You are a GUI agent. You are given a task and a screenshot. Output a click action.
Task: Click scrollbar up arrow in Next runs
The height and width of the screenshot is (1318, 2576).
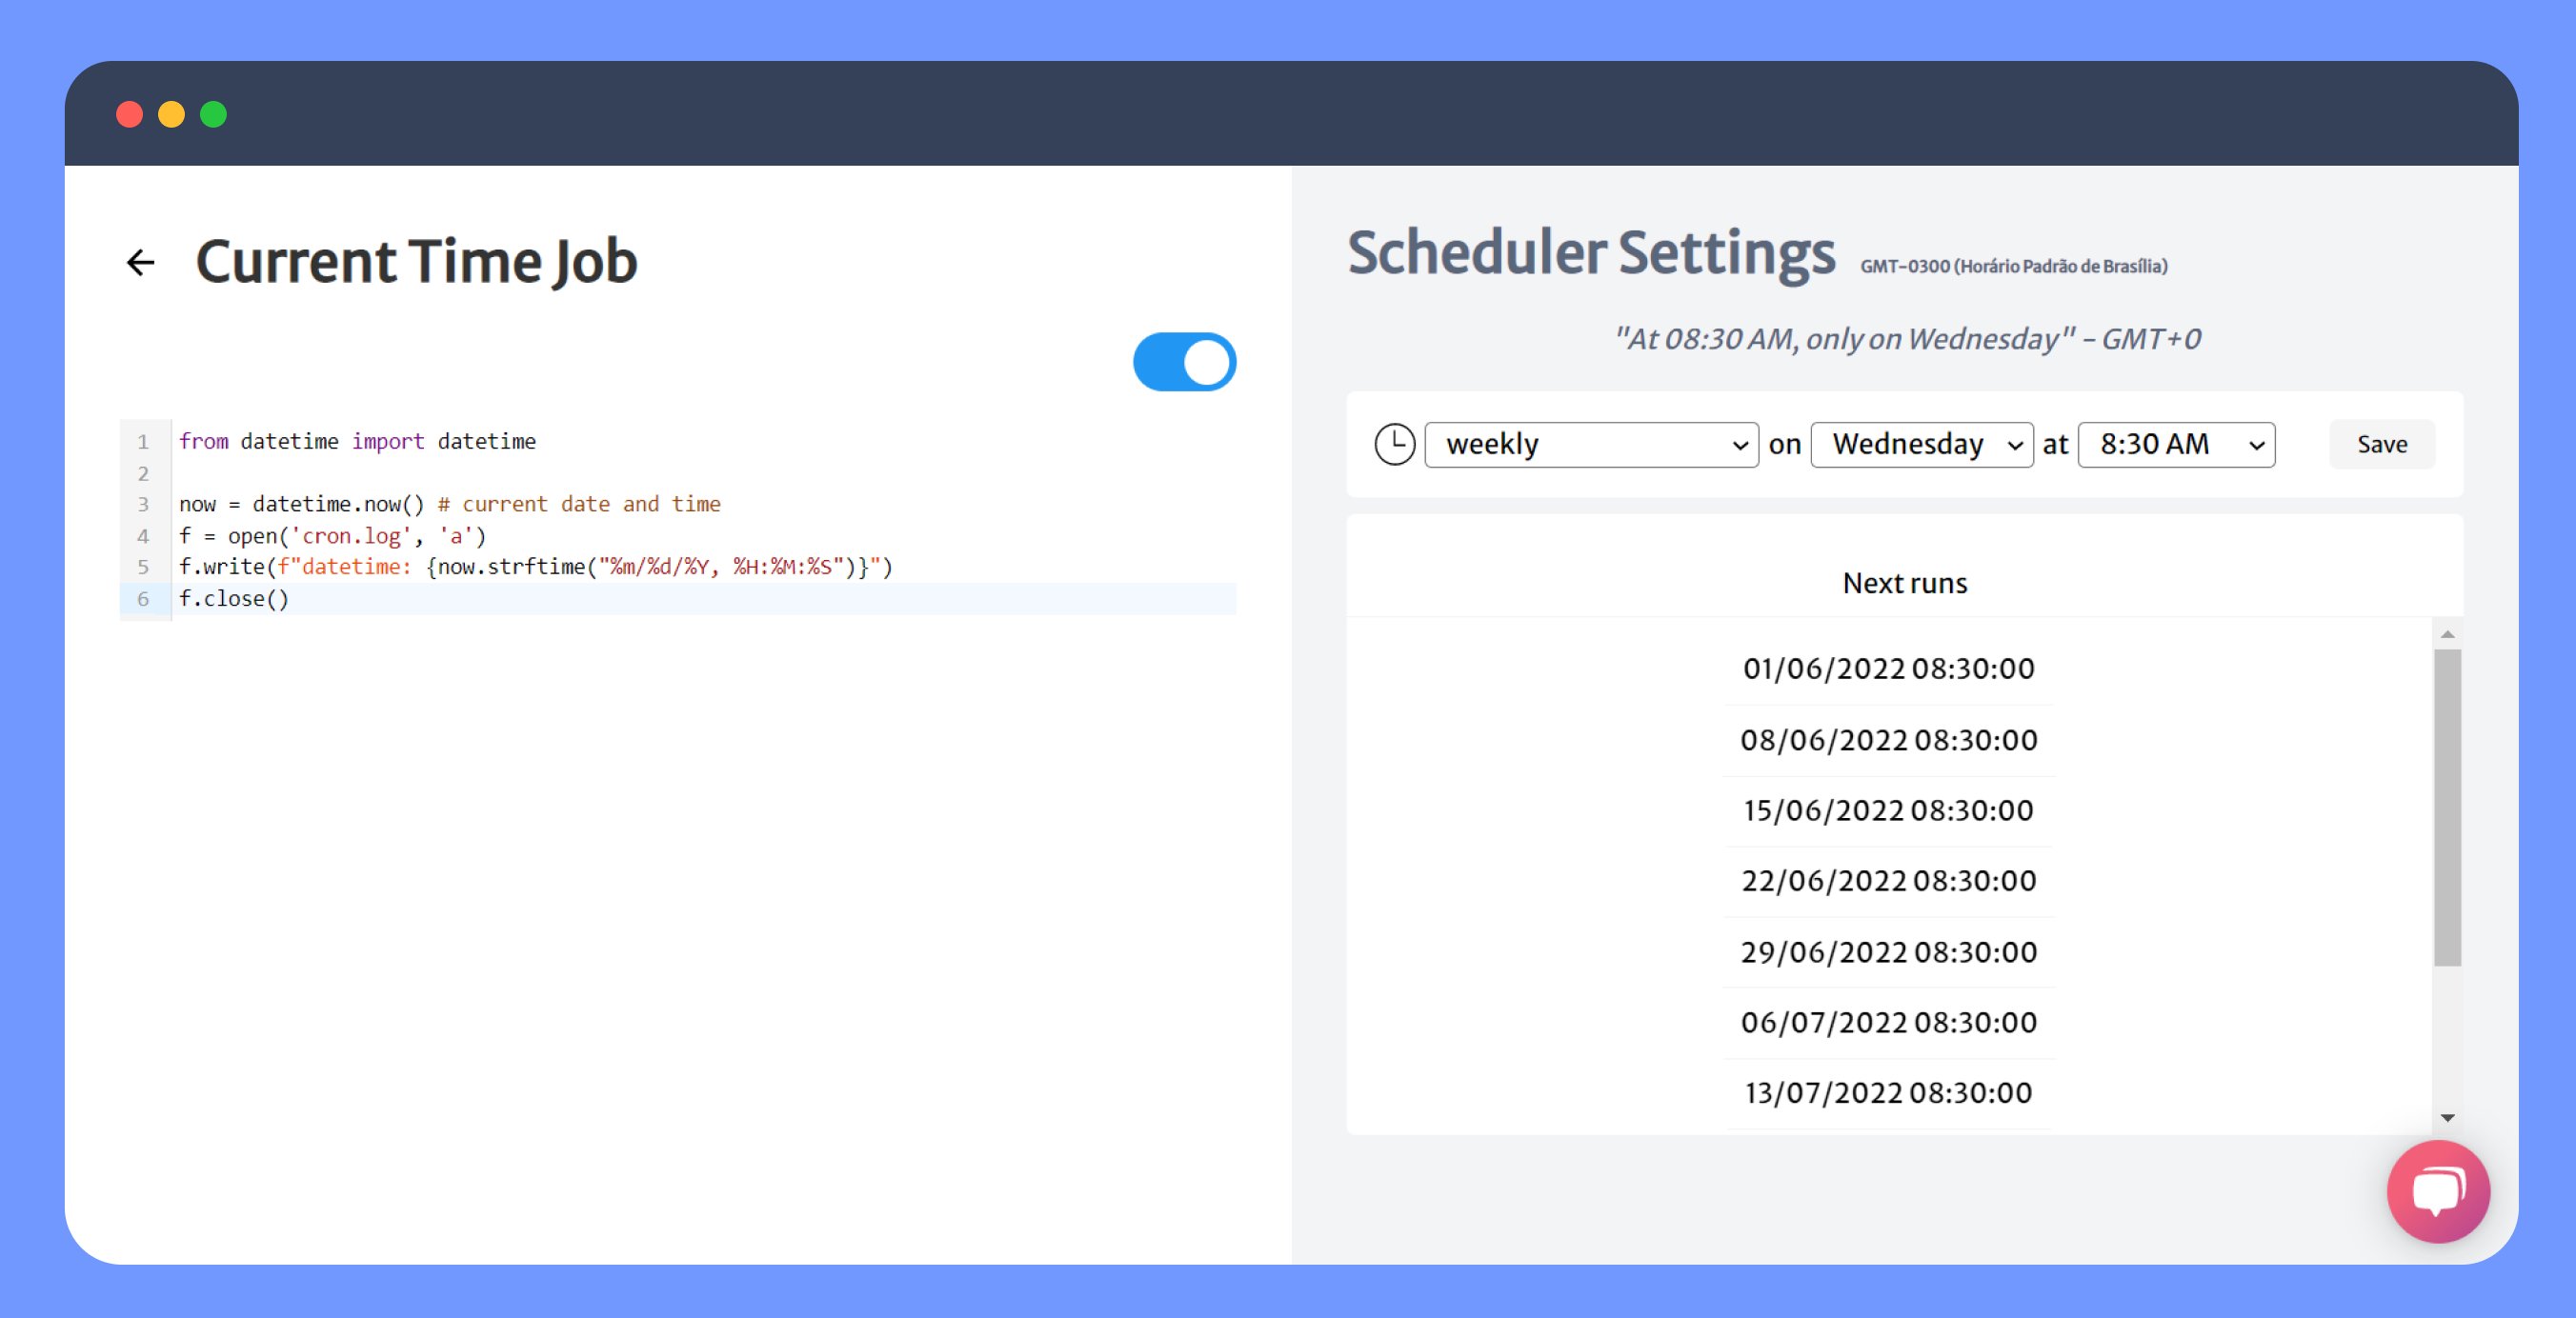click(x=2447, y=634)
